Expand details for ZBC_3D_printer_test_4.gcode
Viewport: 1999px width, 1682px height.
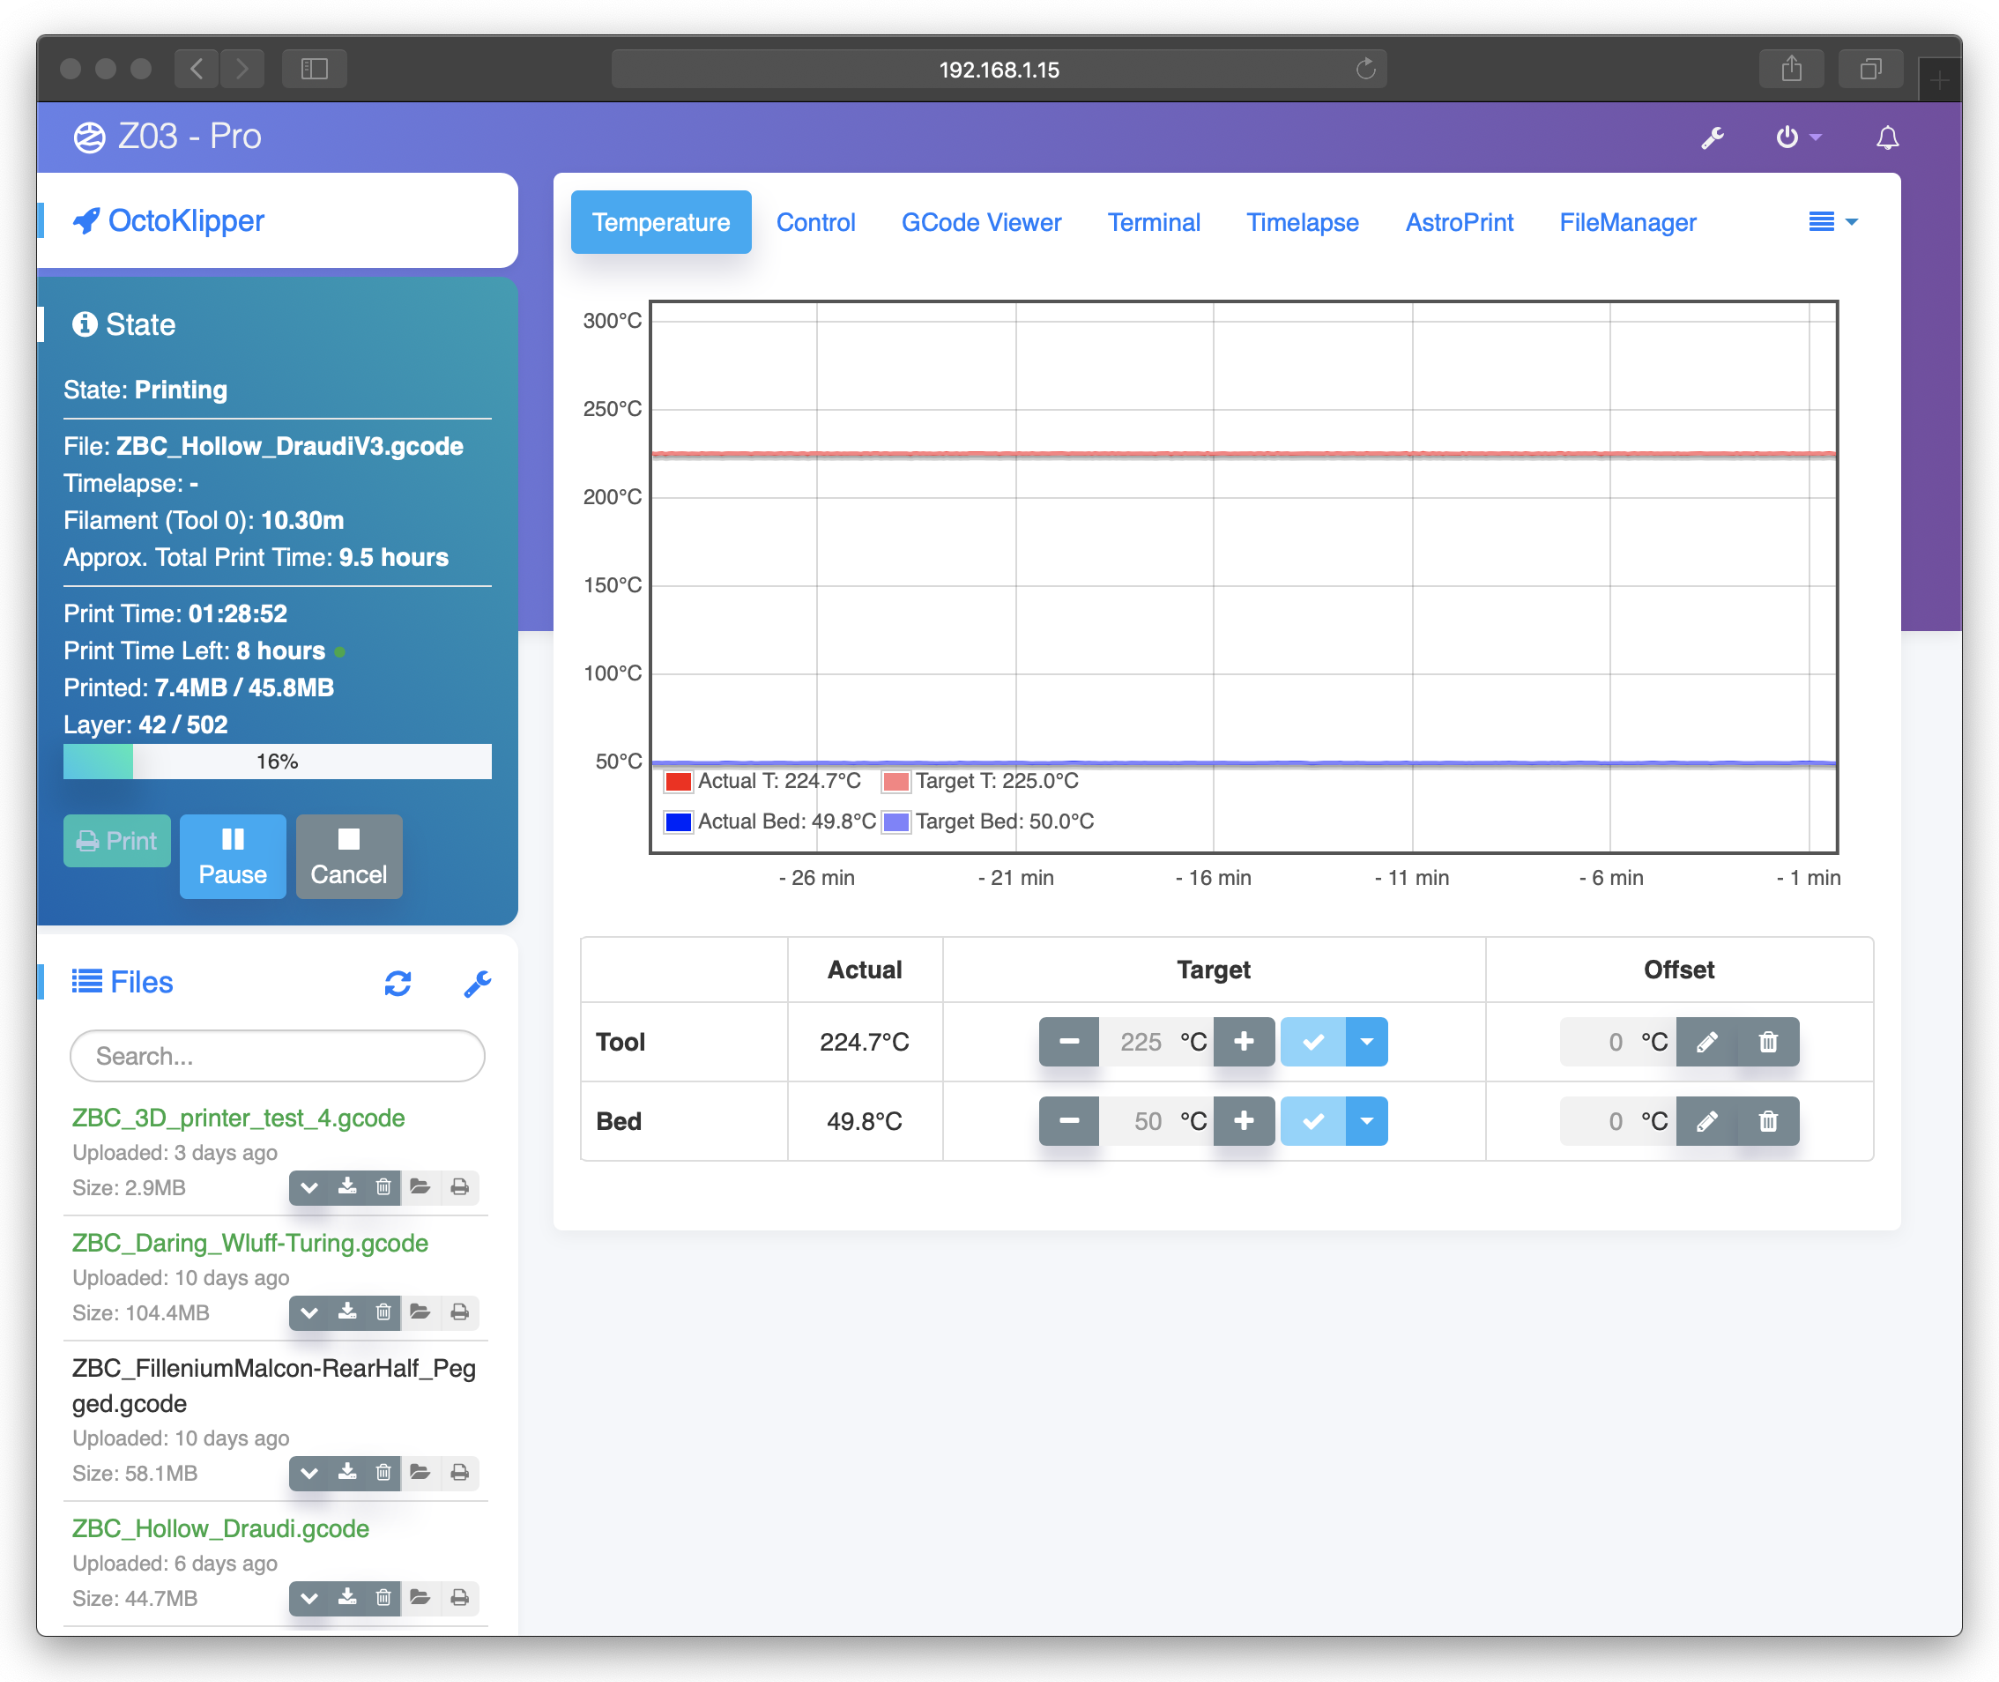(x=310, y=1187)
